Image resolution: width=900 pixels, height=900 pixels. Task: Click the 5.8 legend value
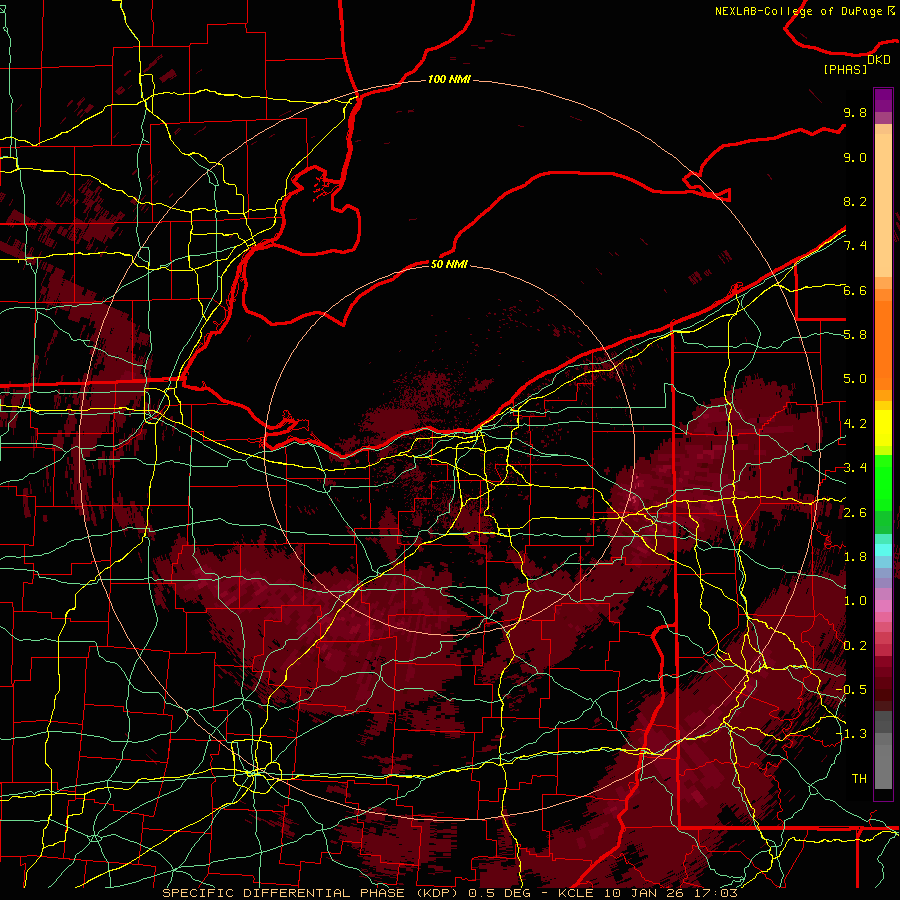click(855, 335)
